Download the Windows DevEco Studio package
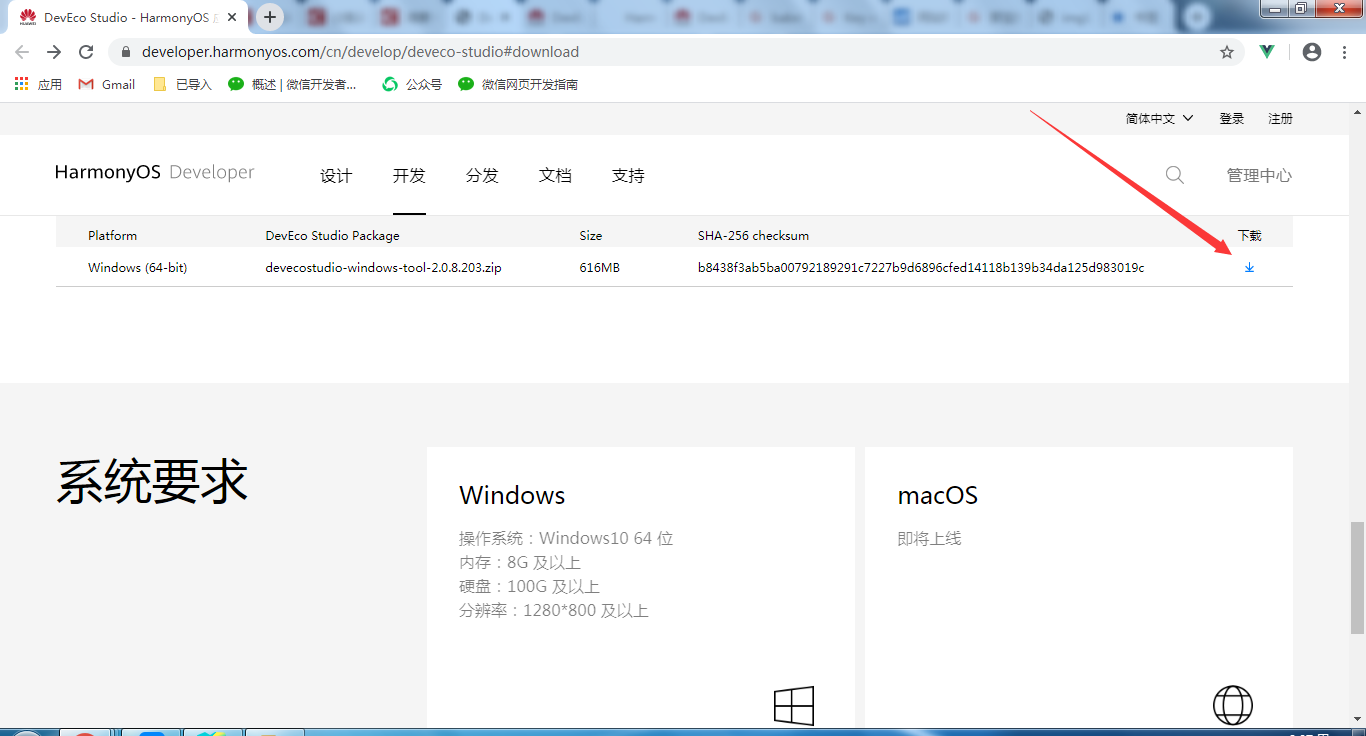This screenshot has height=736, width=1366. tap(1249, 267)
